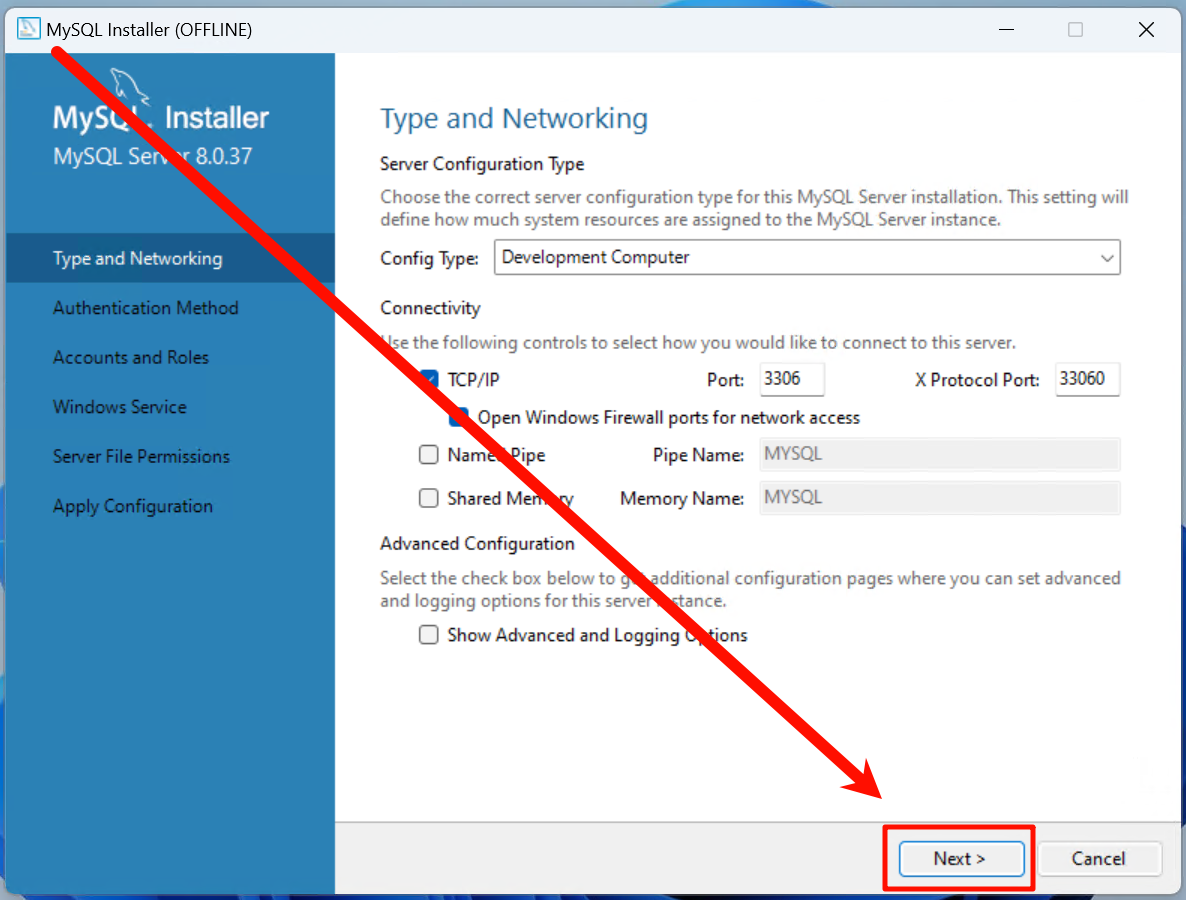1186x900 pixels.
Task: Click the Next button
Action: [x=961, y=858]
